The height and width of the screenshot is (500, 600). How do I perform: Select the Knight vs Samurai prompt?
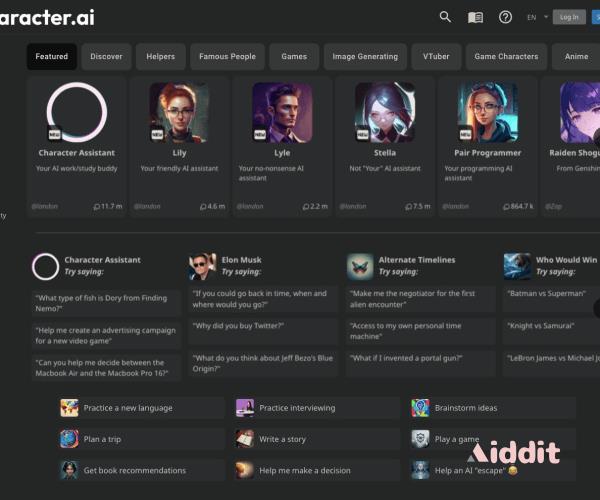point(551,331)
